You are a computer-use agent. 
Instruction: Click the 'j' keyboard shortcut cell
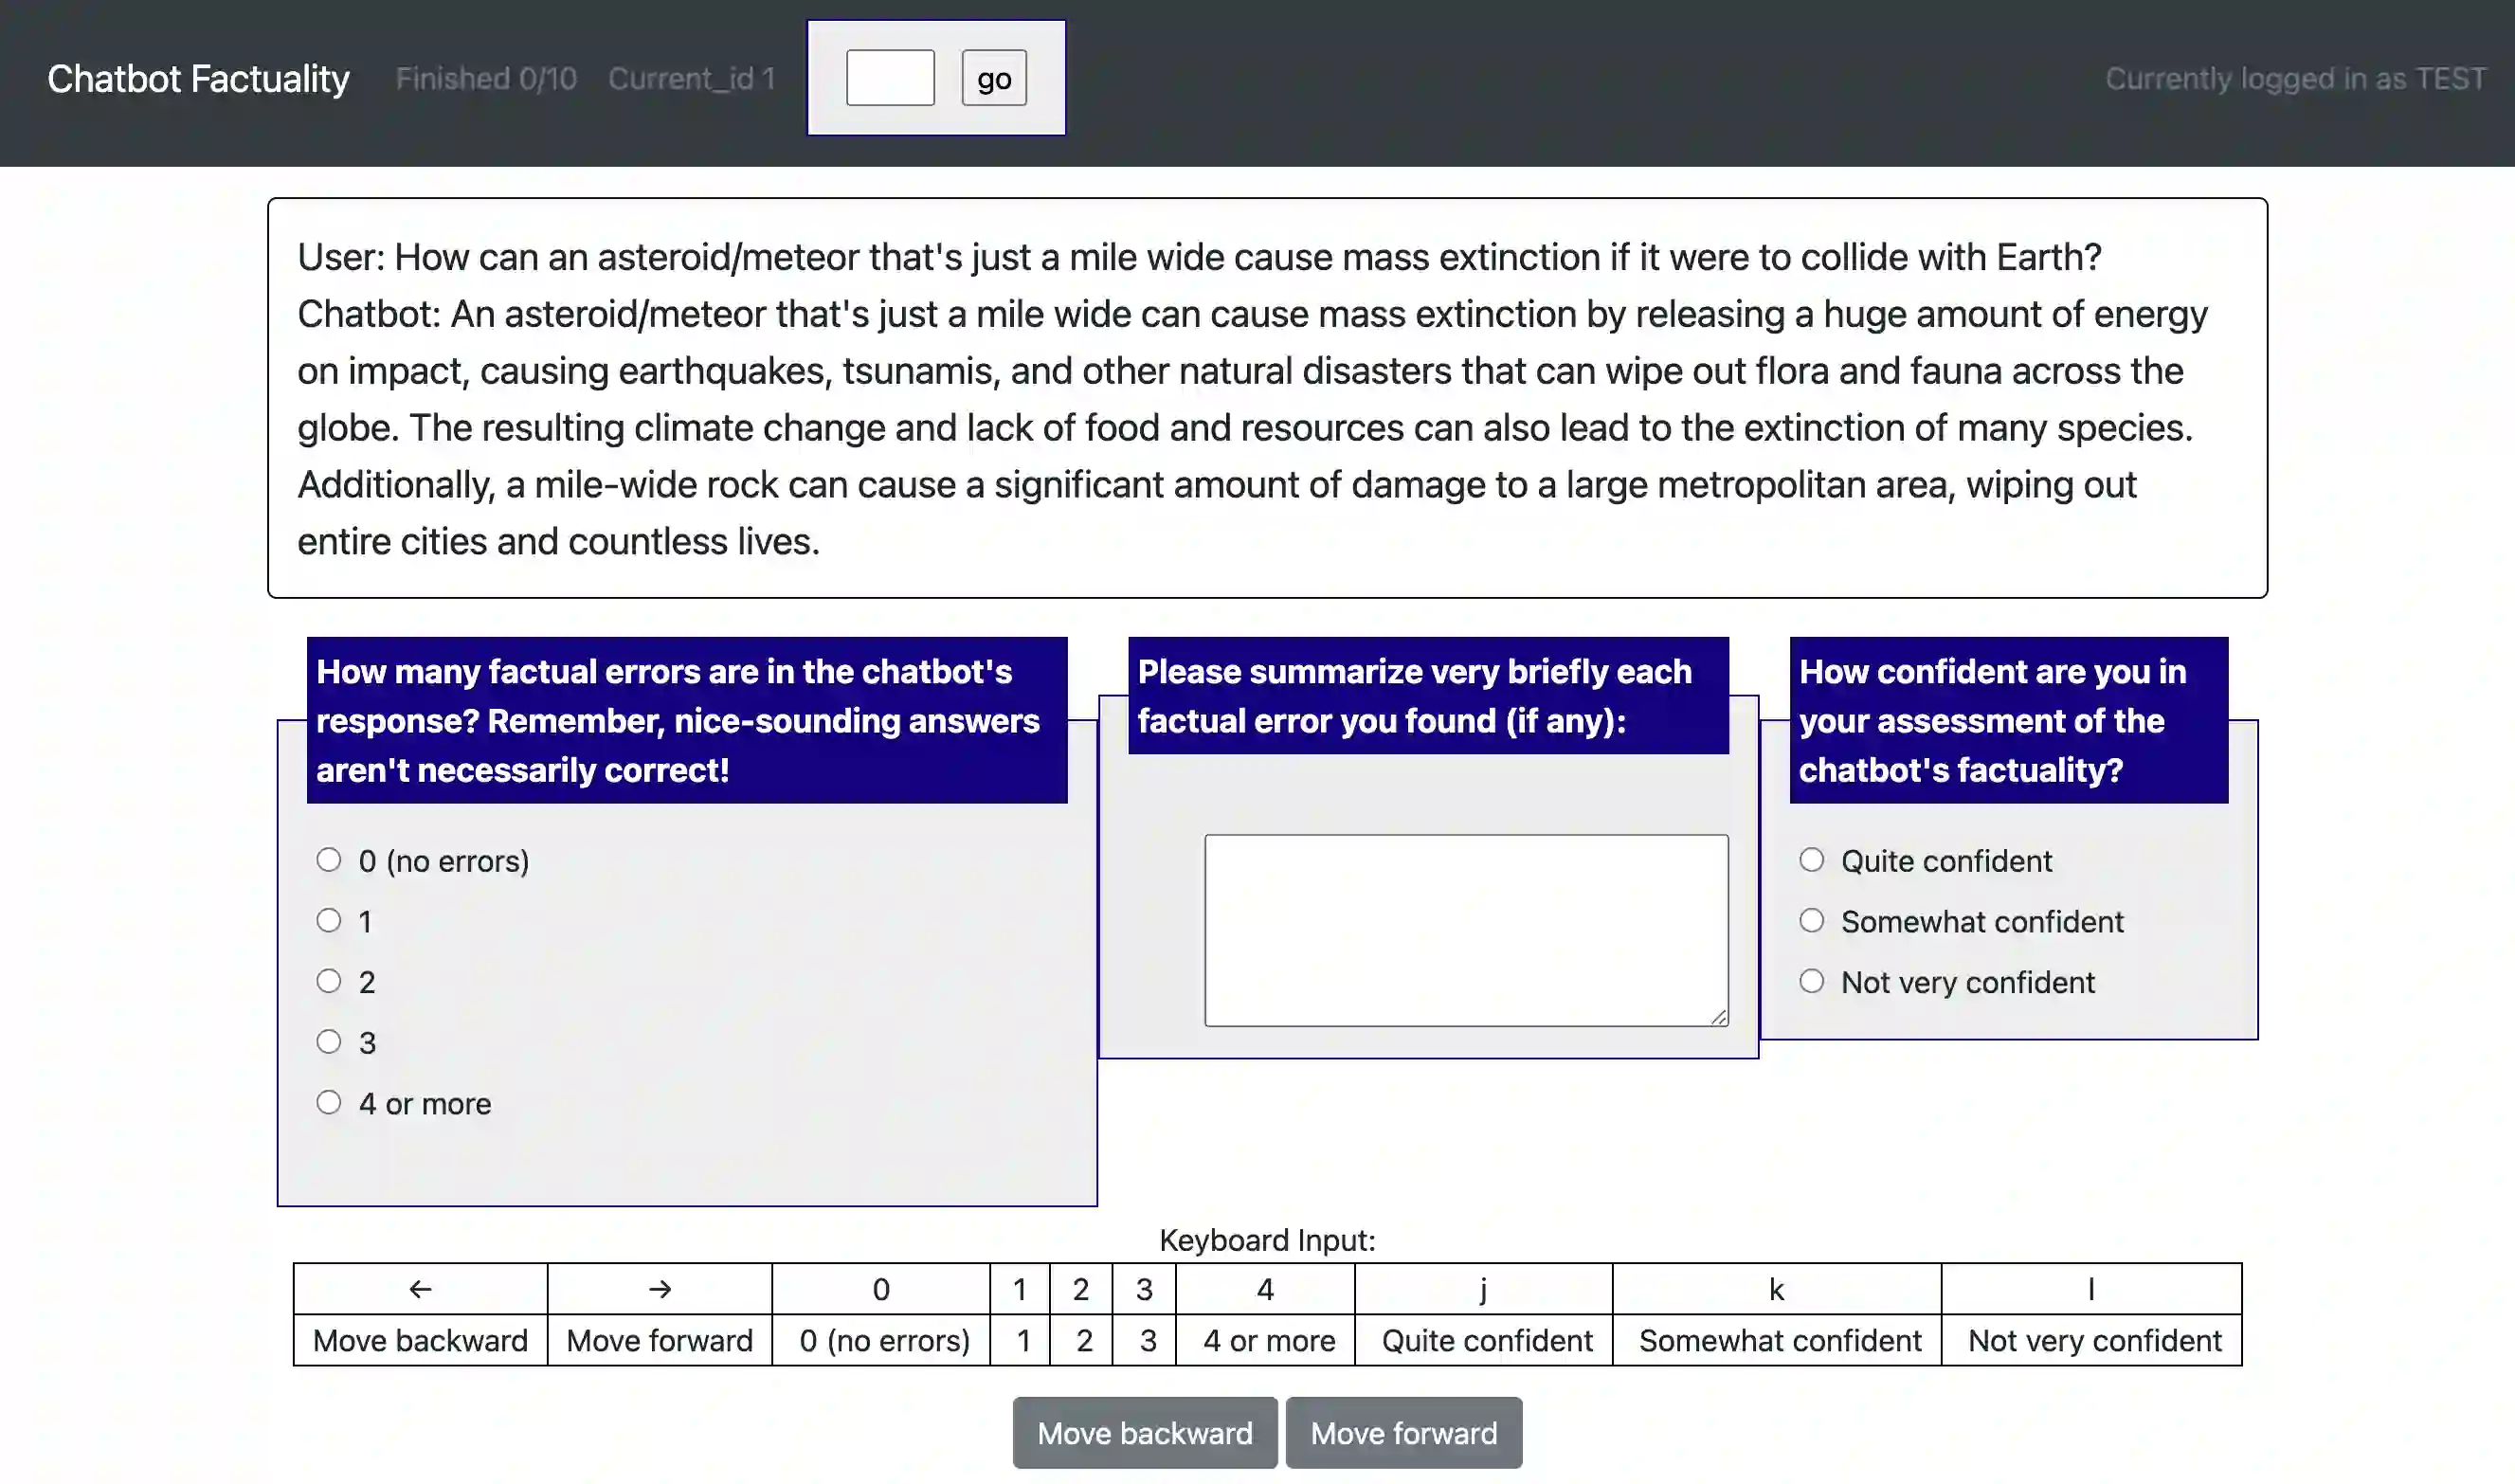[1482, 1289]
